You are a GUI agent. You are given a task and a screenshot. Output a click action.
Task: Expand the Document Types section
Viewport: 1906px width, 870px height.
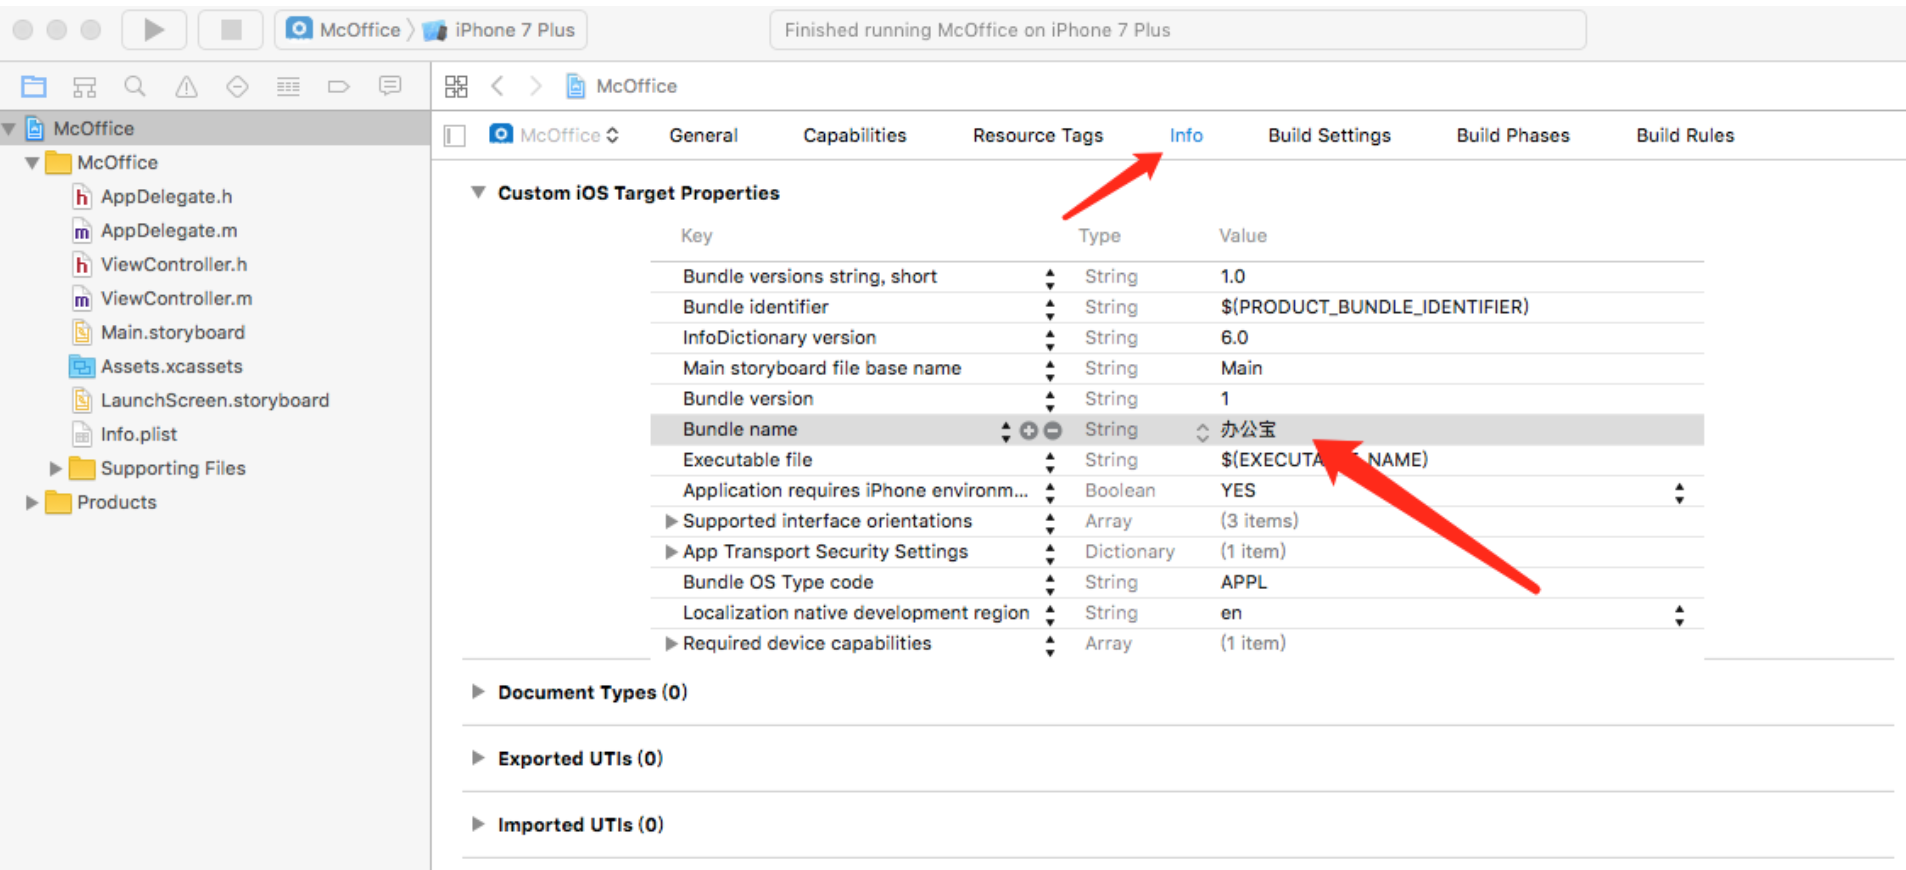tap(478, 692)
